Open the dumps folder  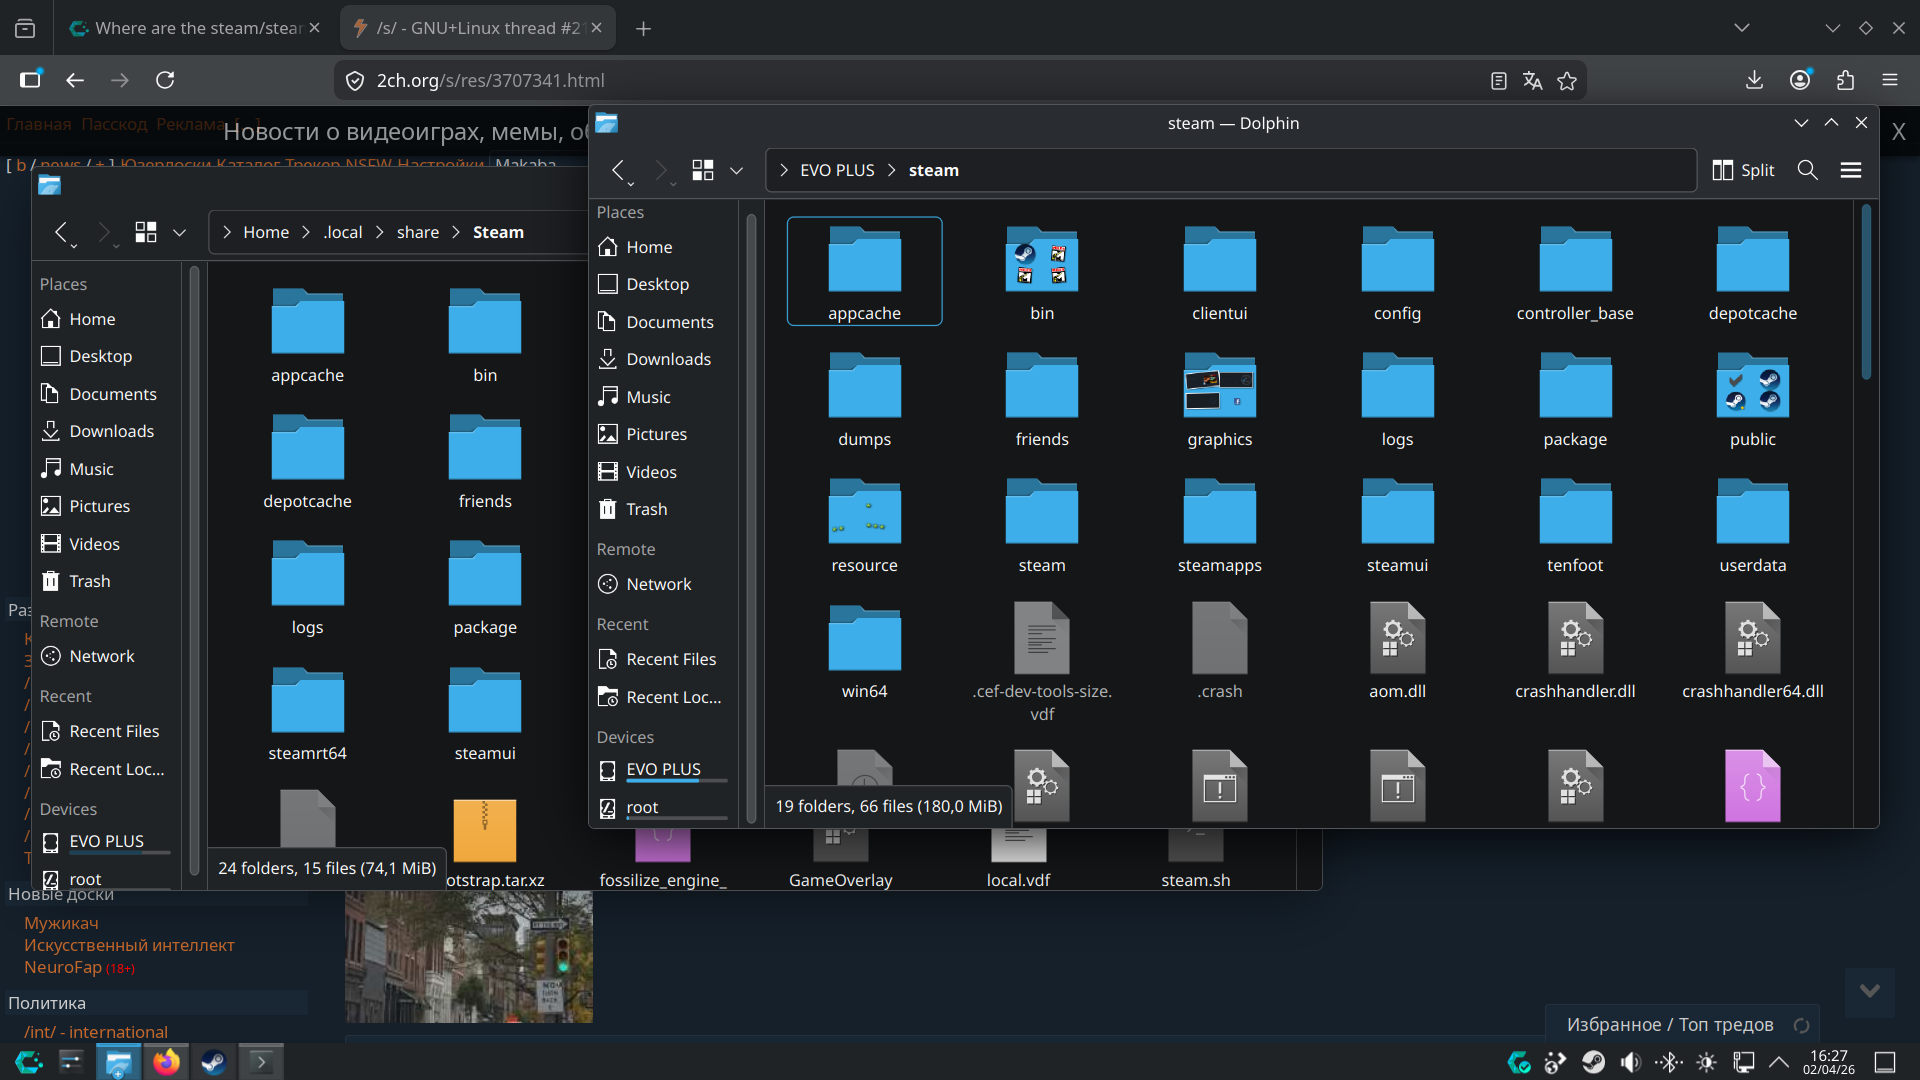864,397
